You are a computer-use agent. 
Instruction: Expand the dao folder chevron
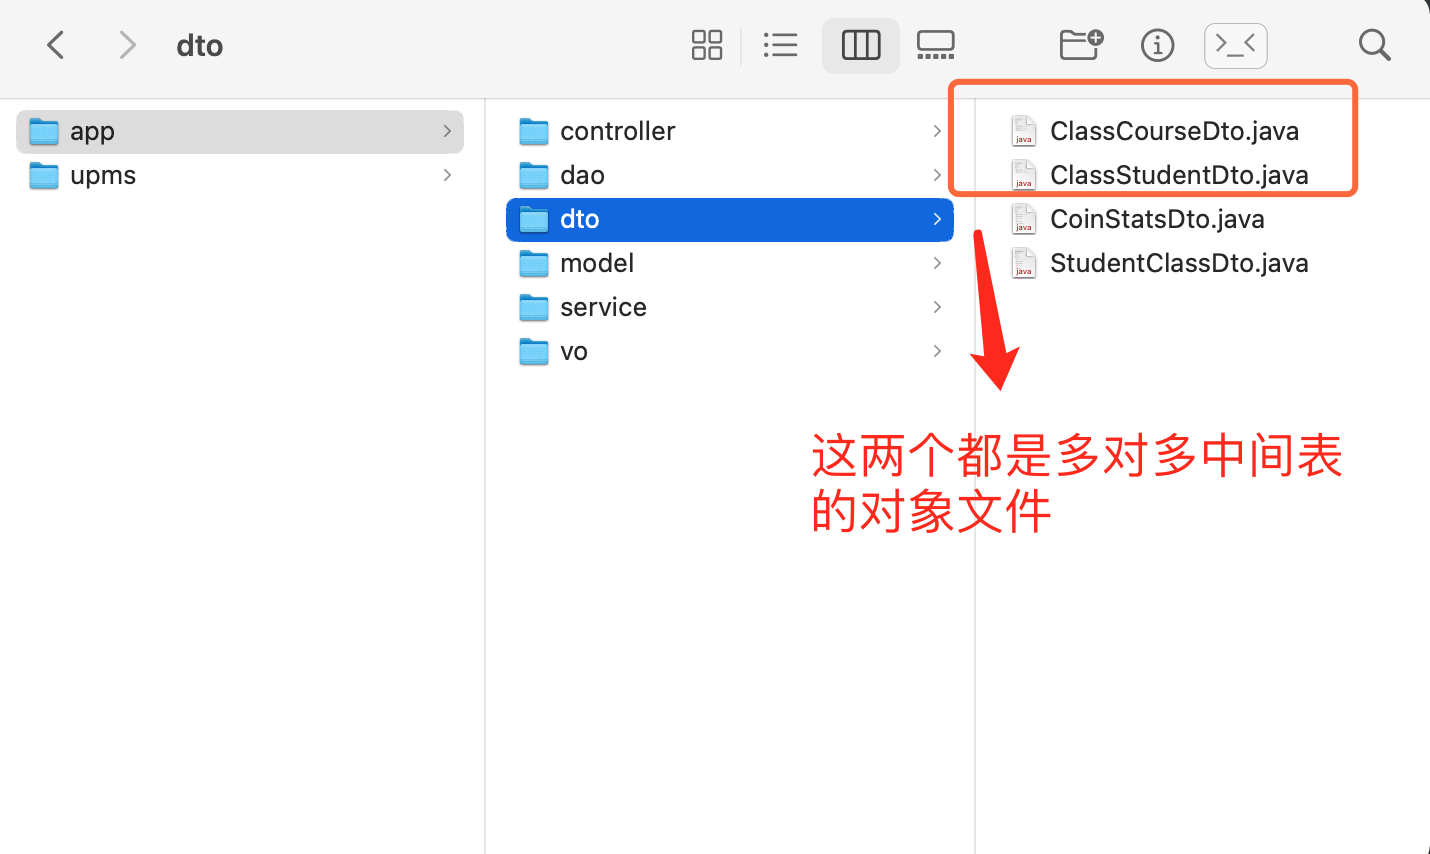tap(937, 175)
